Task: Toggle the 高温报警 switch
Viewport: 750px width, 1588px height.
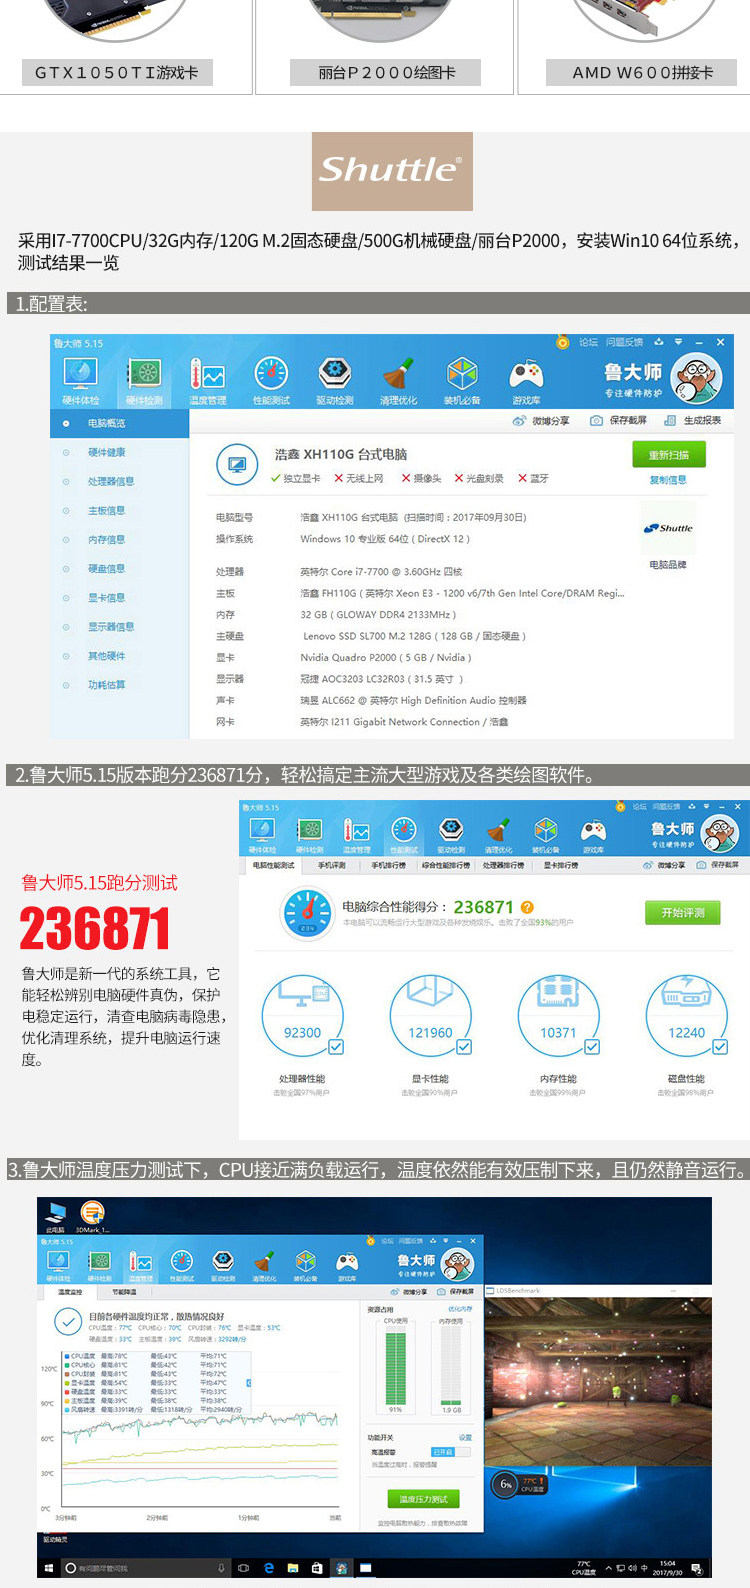Action: coord(449,1452)
